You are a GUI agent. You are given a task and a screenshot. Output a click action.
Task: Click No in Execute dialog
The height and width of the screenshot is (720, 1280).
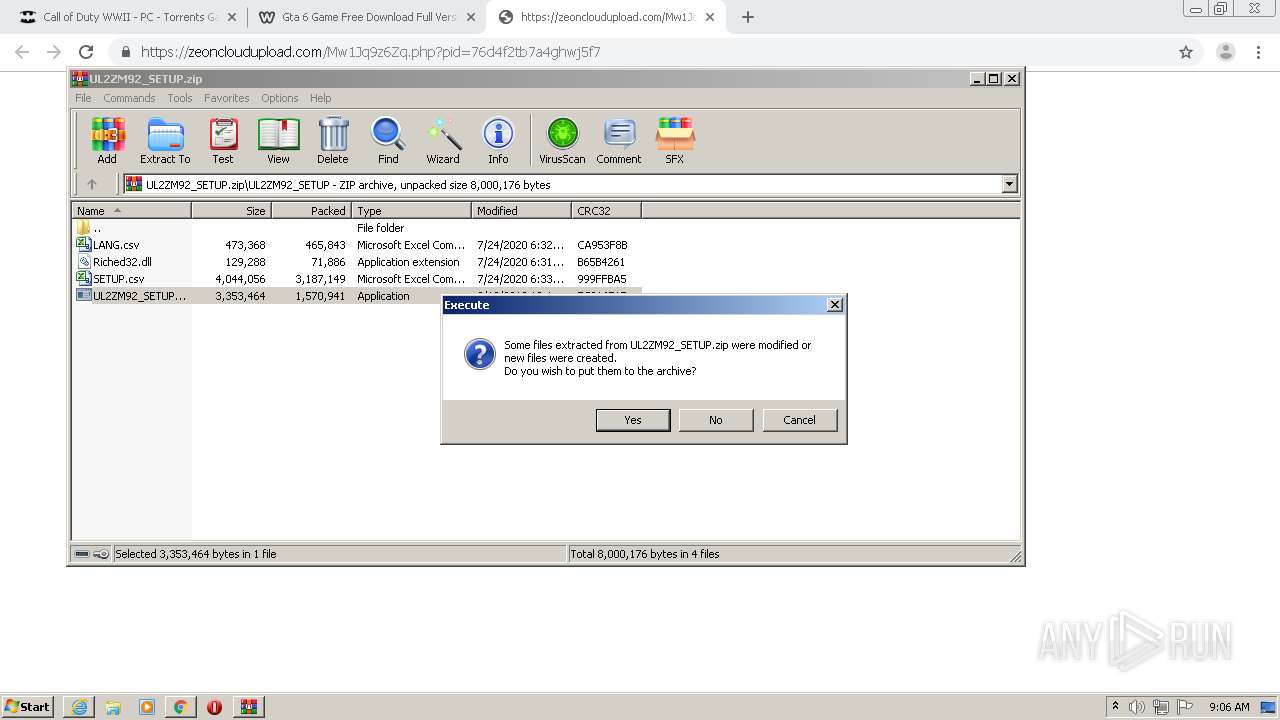716,420
